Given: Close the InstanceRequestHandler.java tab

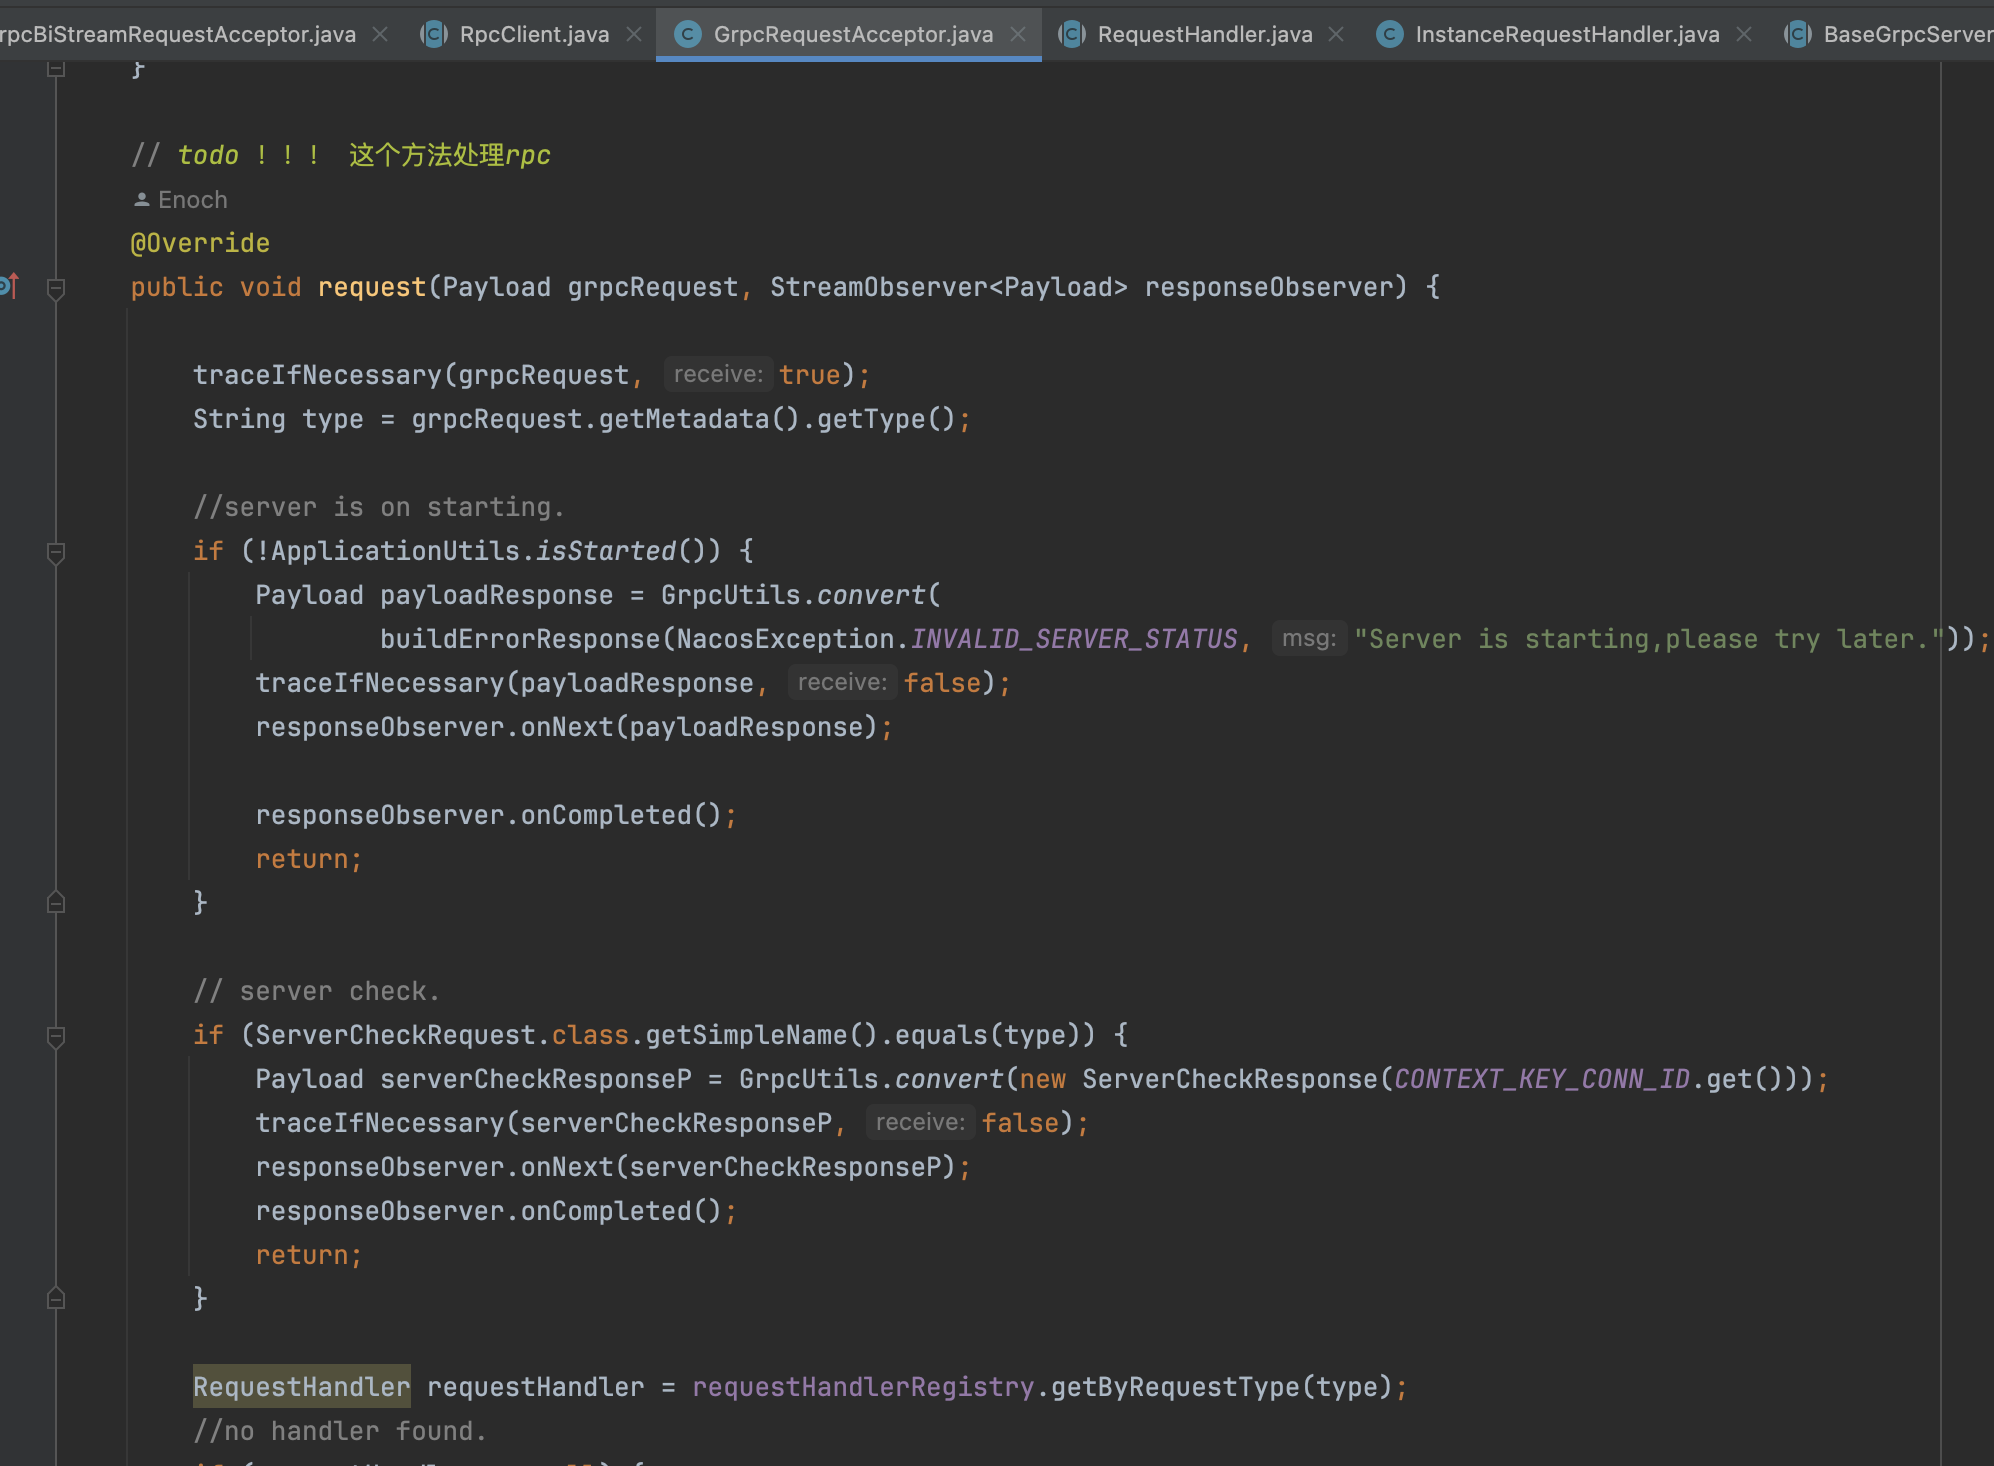Looking at the screenshot, I should pos(1744,34).
